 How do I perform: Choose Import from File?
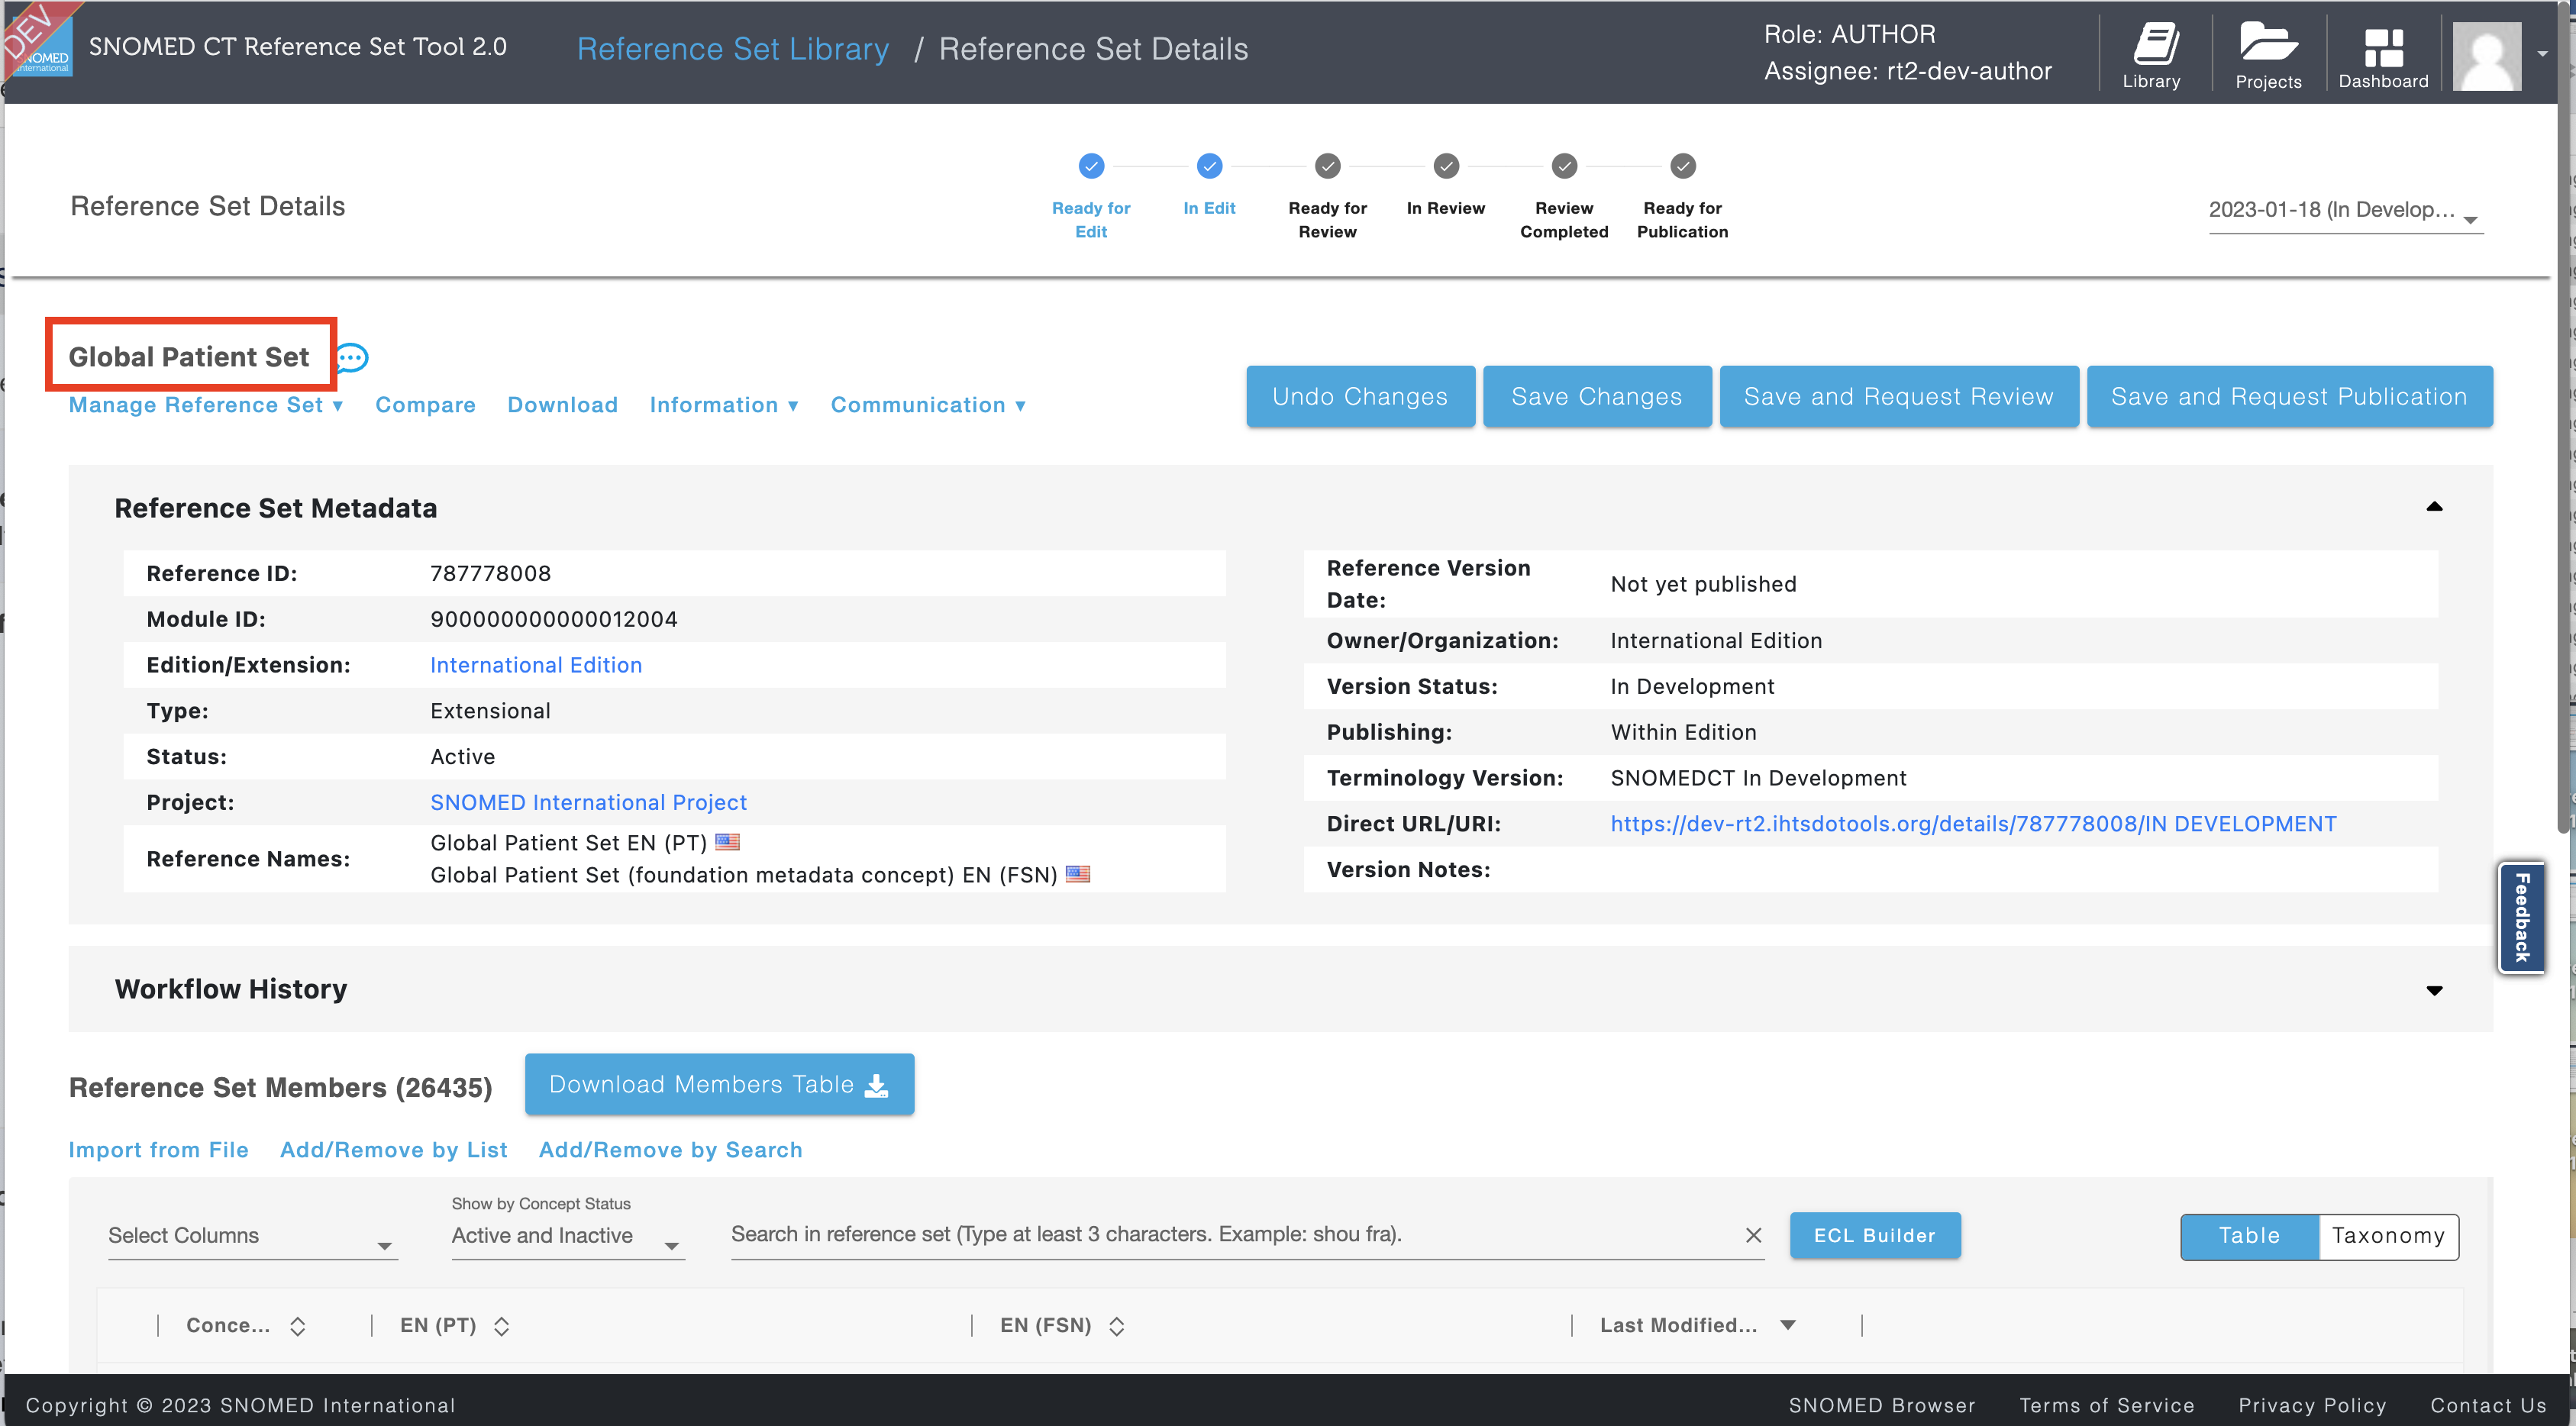click(158, 1150)
